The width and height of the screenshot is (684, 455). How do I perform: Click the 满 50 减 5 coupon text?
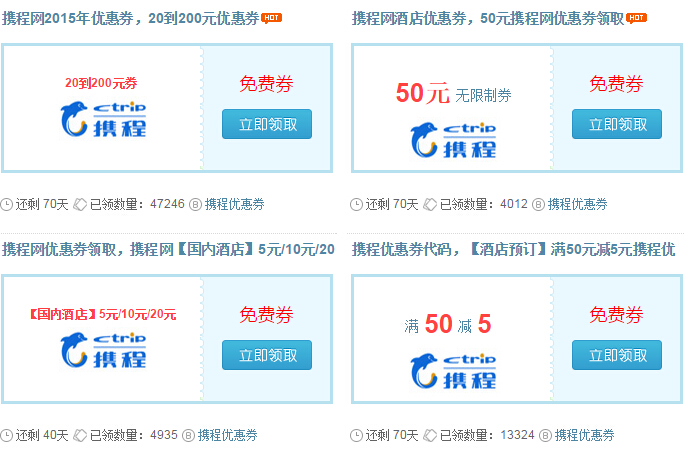coord(448,324)
